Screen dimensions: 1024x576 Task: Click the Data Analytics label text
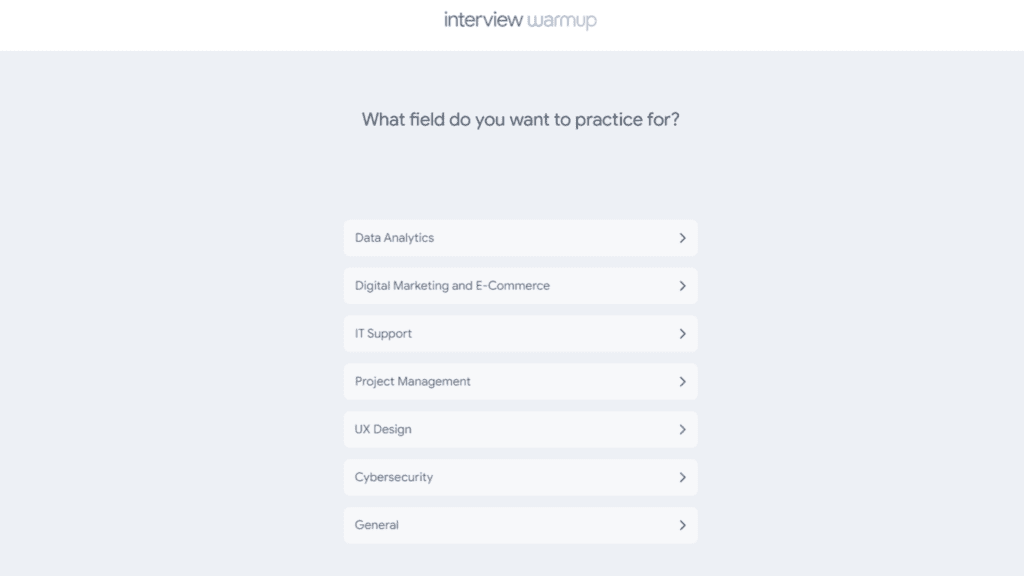tap(394, 238)
